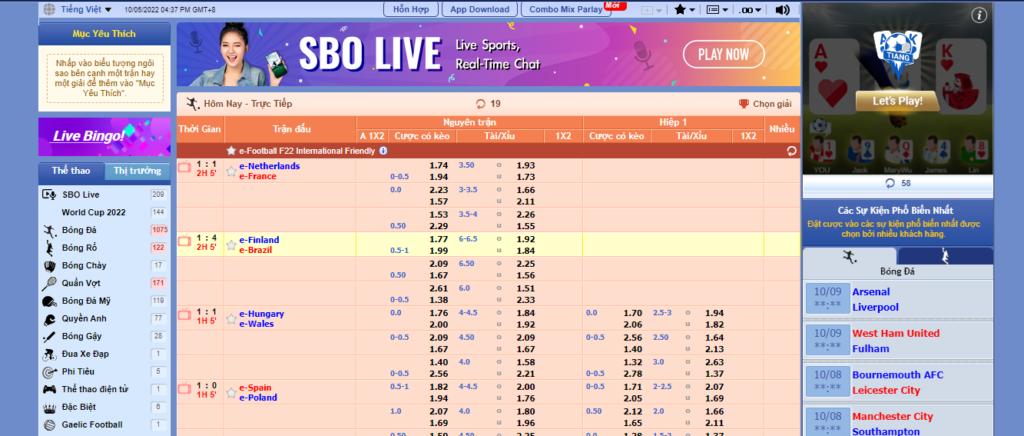Open SBO Live in the sports sidebar
This screenshot has width=1024, height=436.
click(x=104, y=195)
